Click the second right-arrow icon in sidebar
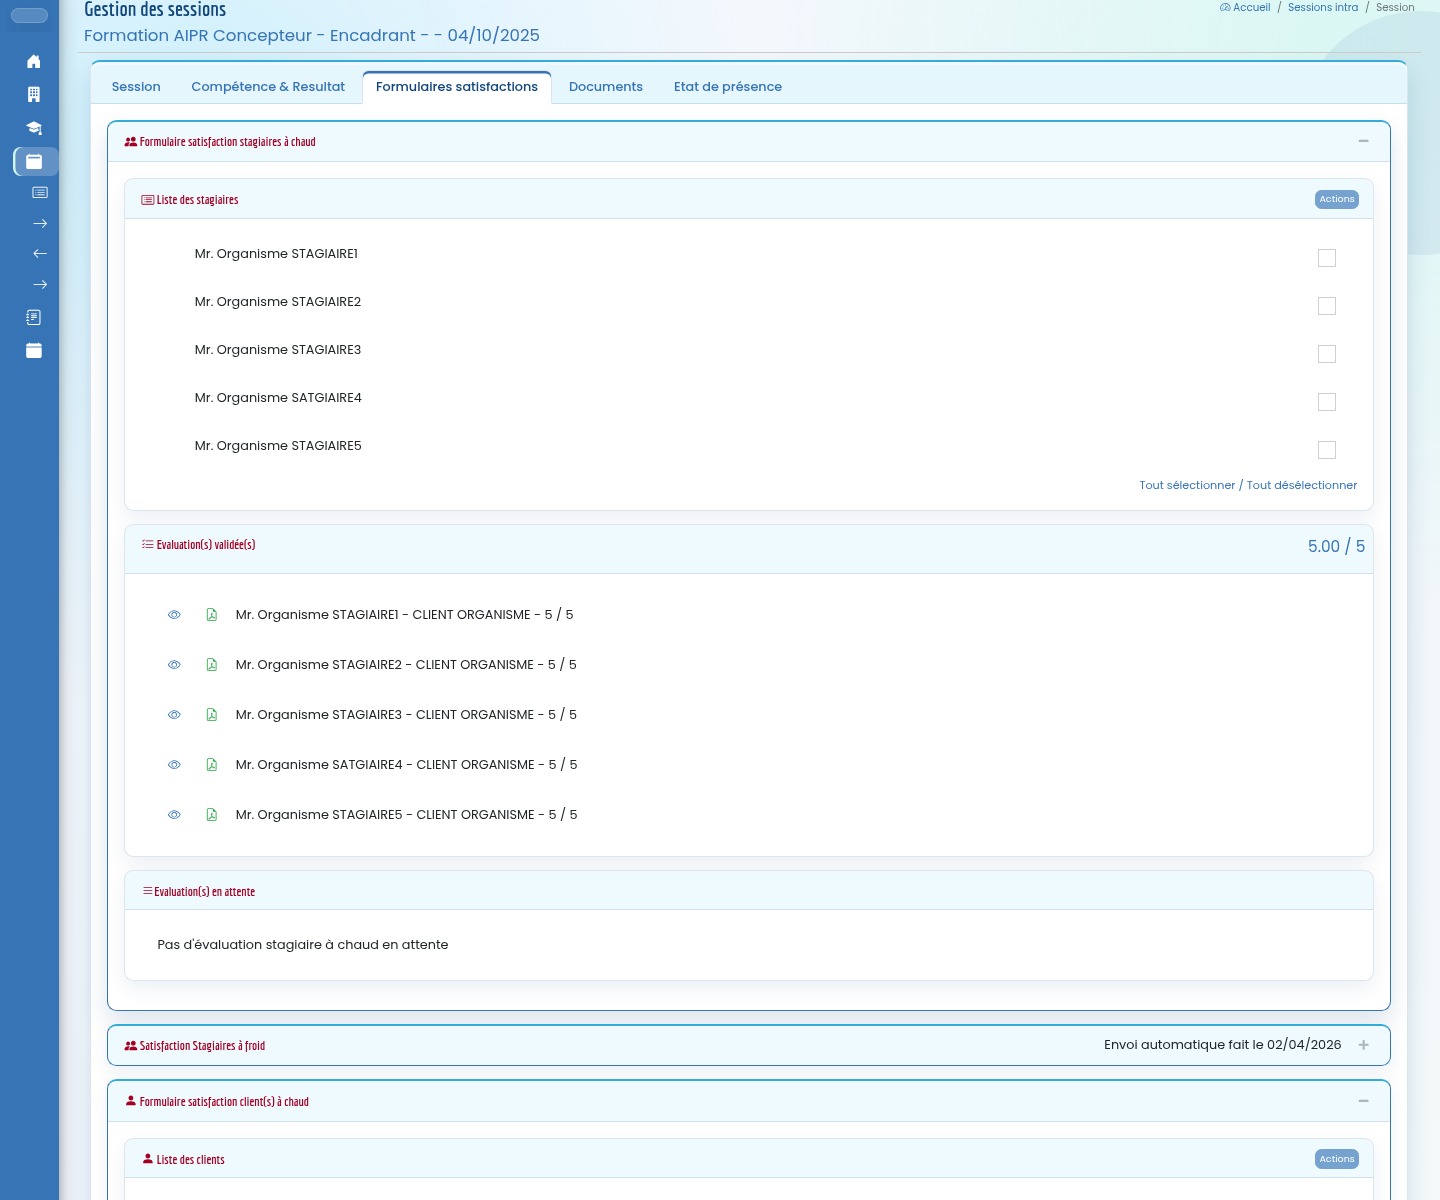 tap(40, 285)
